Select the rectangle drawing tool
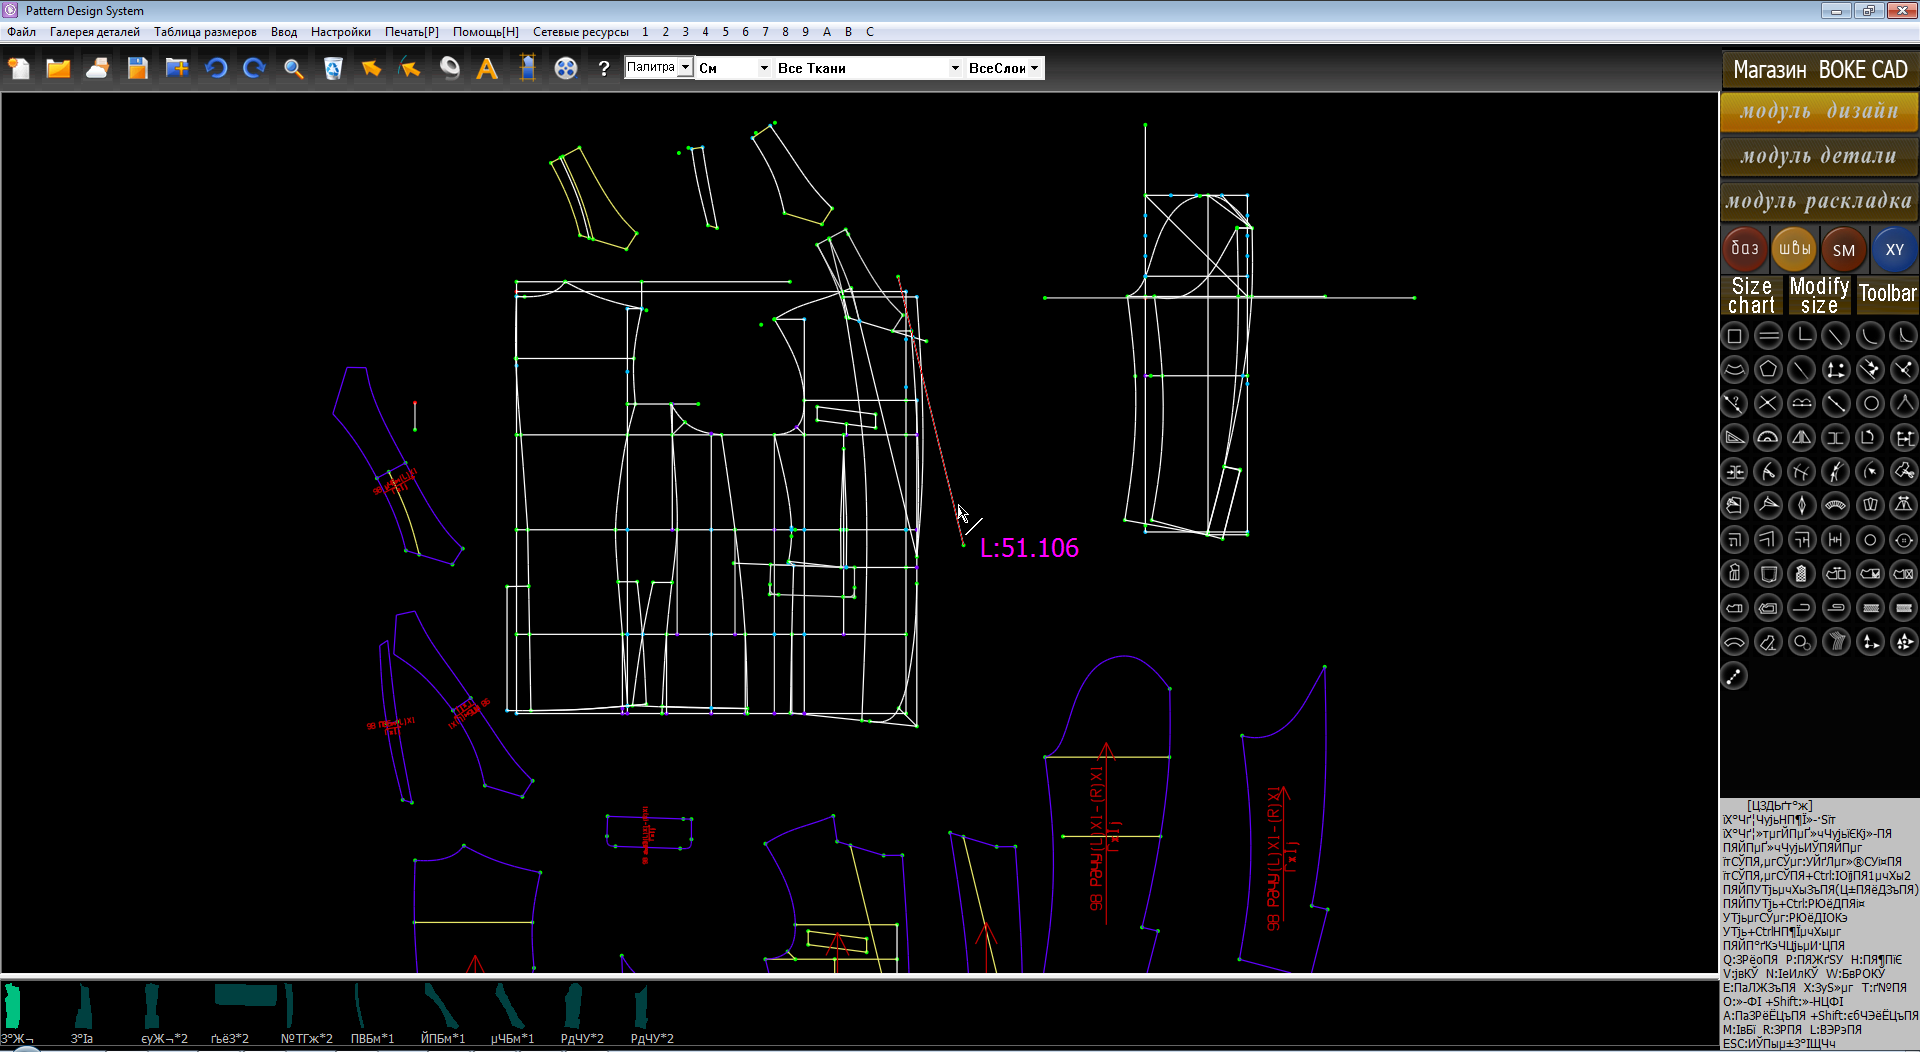The width and height of the screenshot is (1920, 1052). tap(1735, 336)
